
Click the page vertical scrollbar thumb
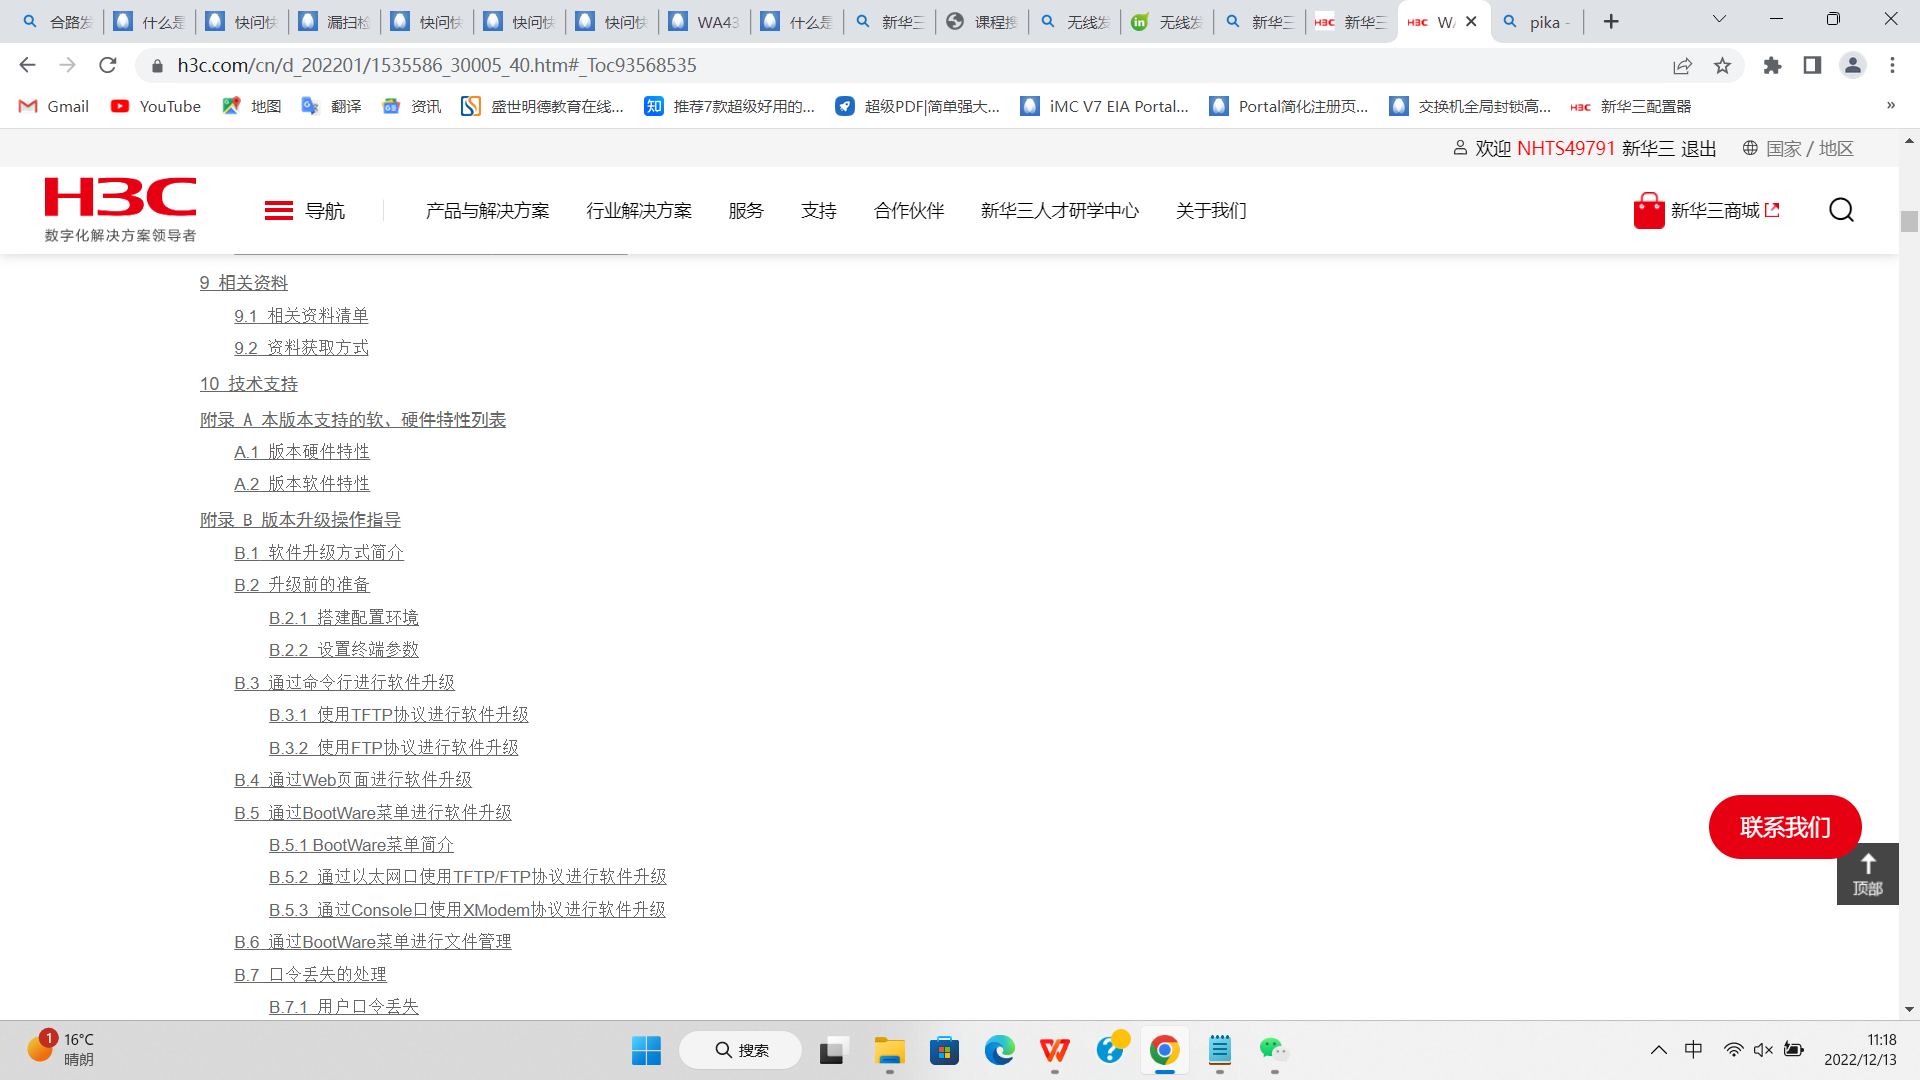coord(1909,222)
